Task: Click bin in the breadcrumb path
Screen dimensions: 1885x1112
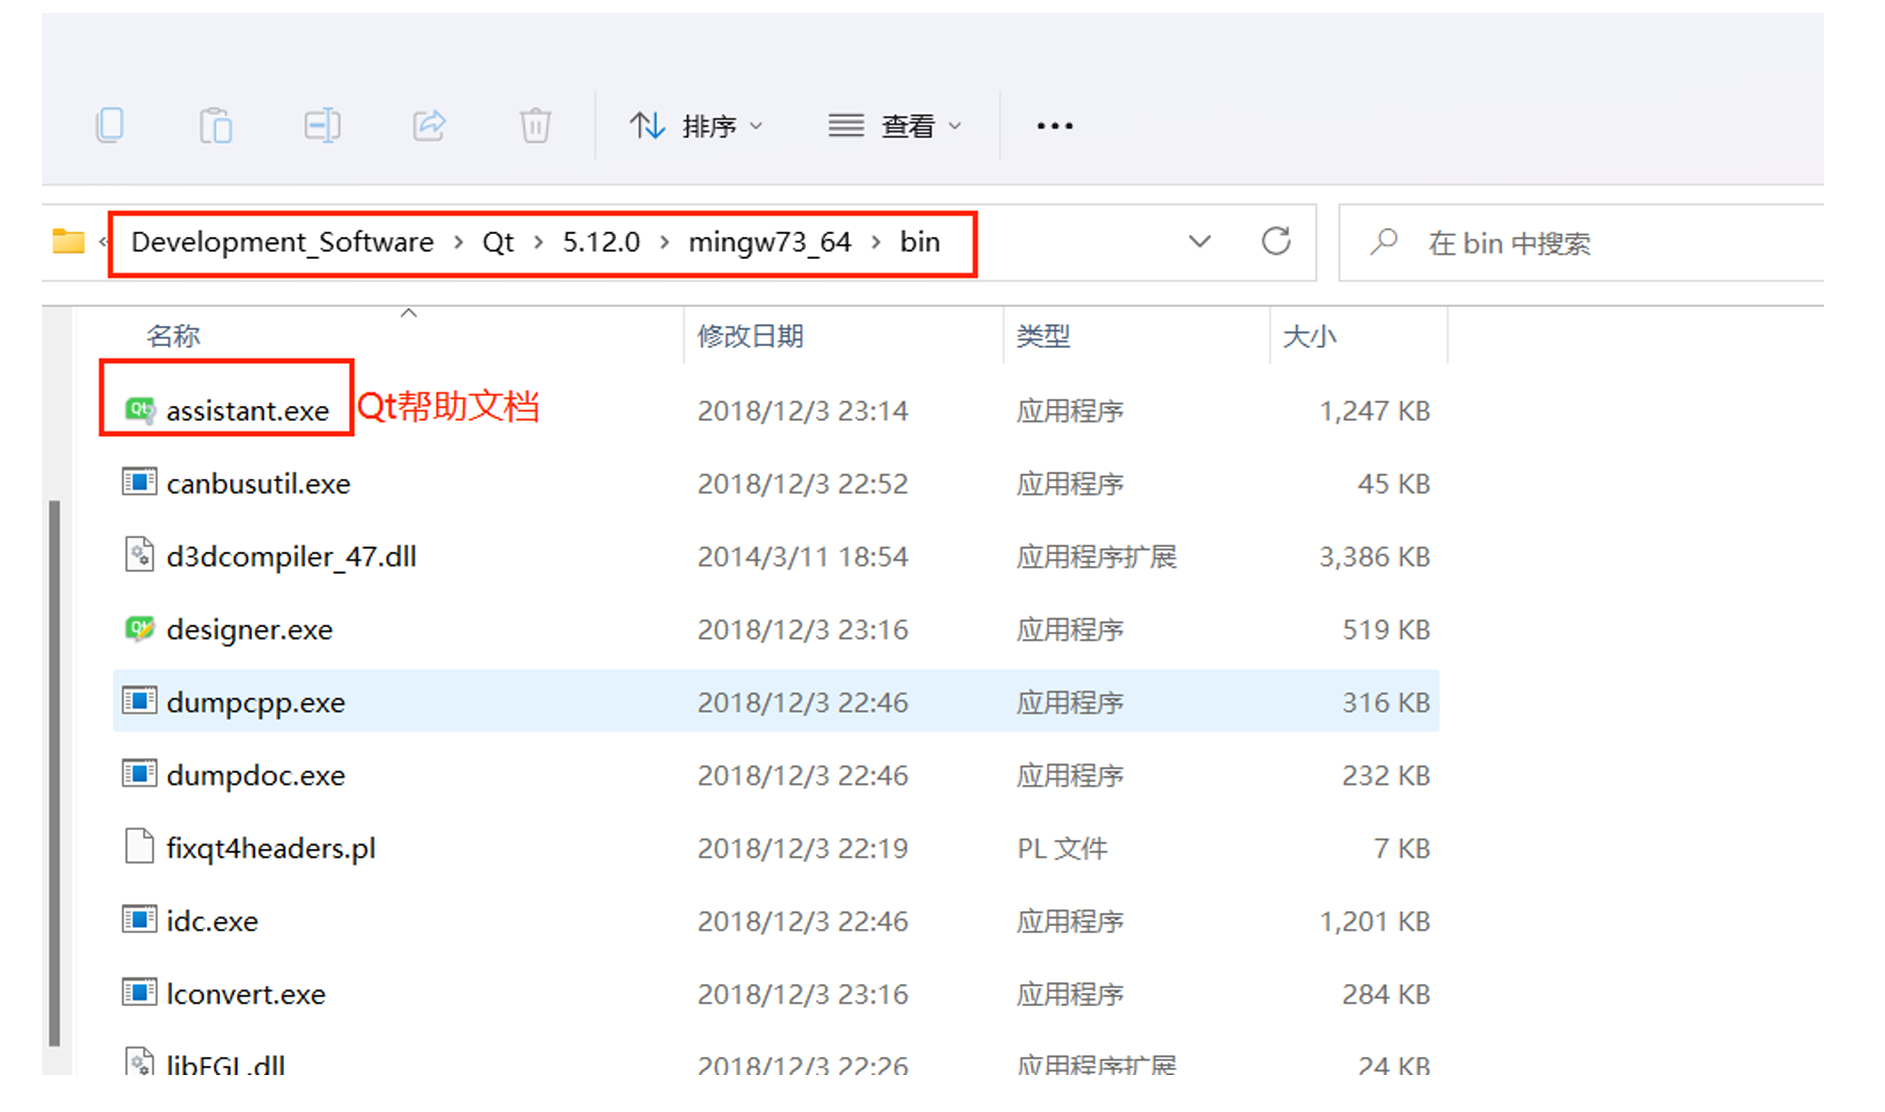Action: 920,243
